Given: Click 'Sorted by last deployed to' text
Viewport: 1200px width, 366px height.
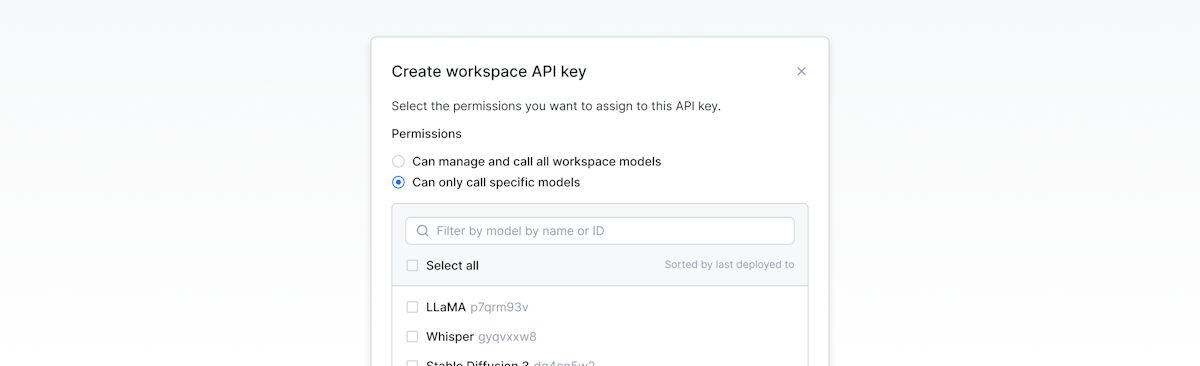Looking at the screenshot, I should tap(729, 265).
